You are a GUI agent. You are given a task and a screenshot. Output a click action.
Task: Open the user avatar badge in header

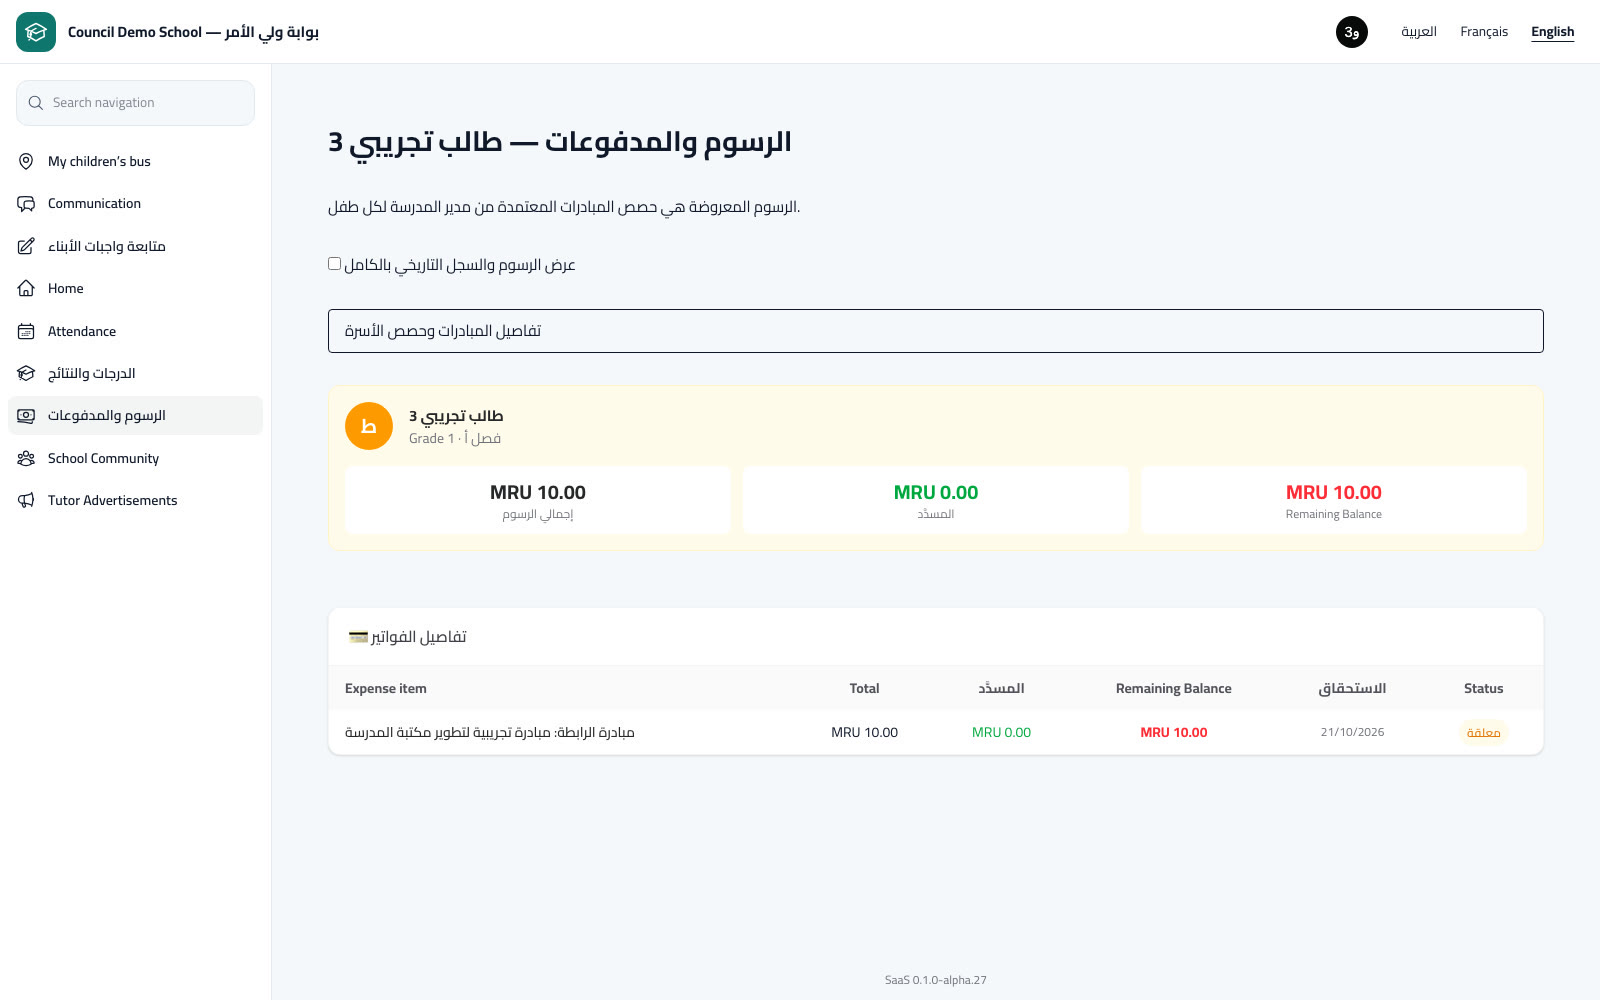pyautogui.click(x=1352, y=32)
